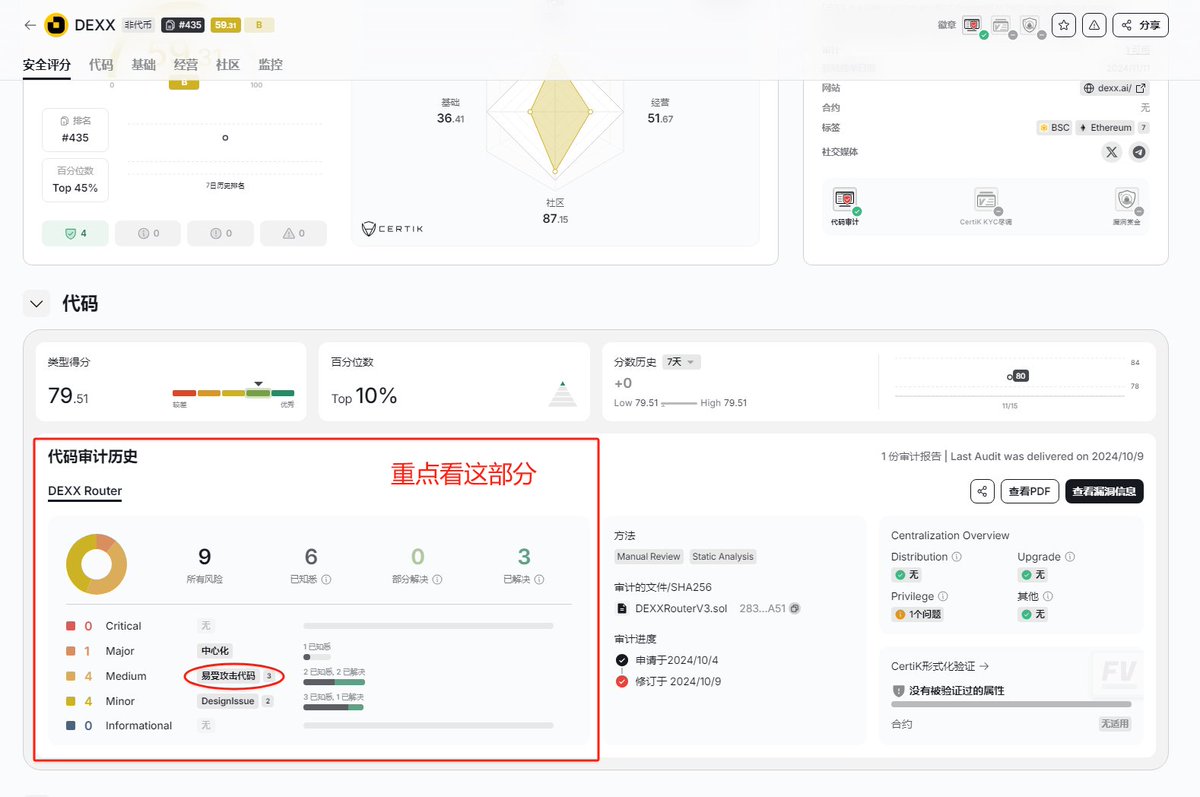
Task: Click the score category color bar
Action: click(x=233, y=393)
